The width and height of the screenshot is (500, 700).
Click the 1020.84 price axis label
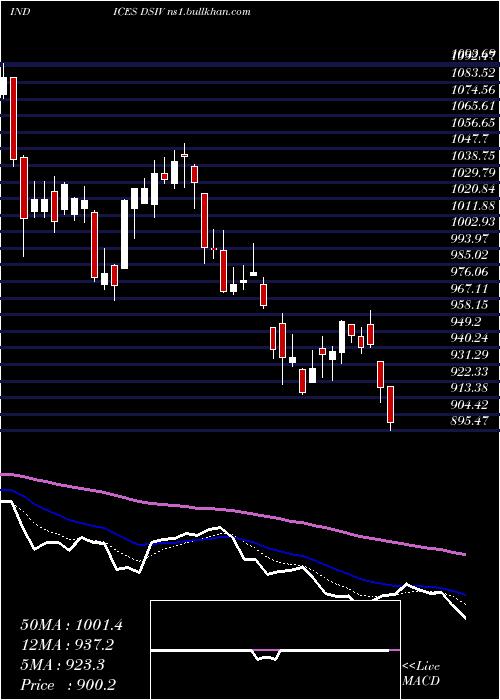click(473, 189)
